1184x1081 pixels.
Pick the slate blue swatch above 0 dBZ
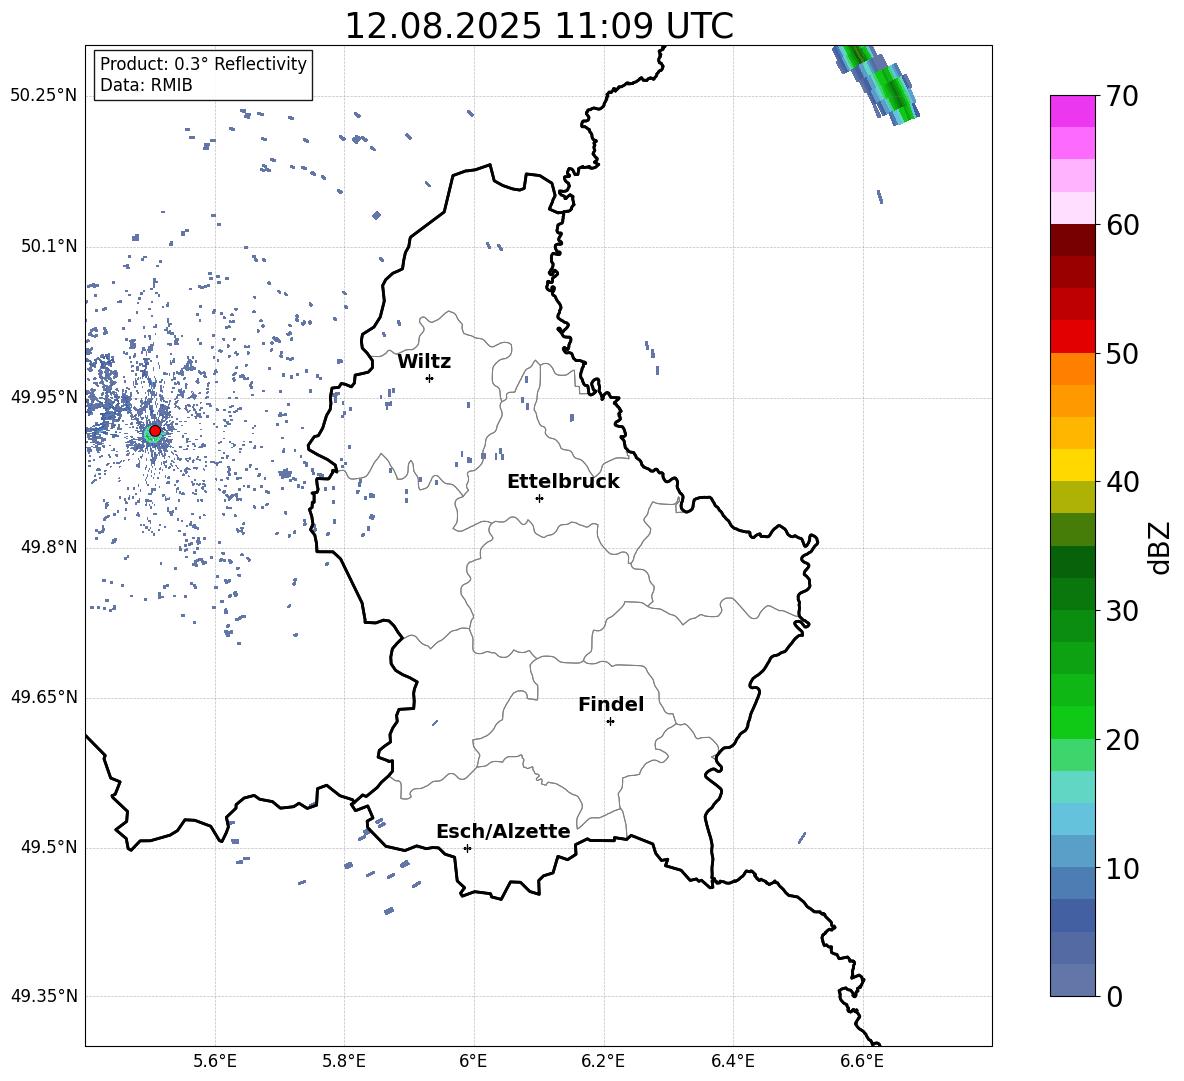(1073, 980)
